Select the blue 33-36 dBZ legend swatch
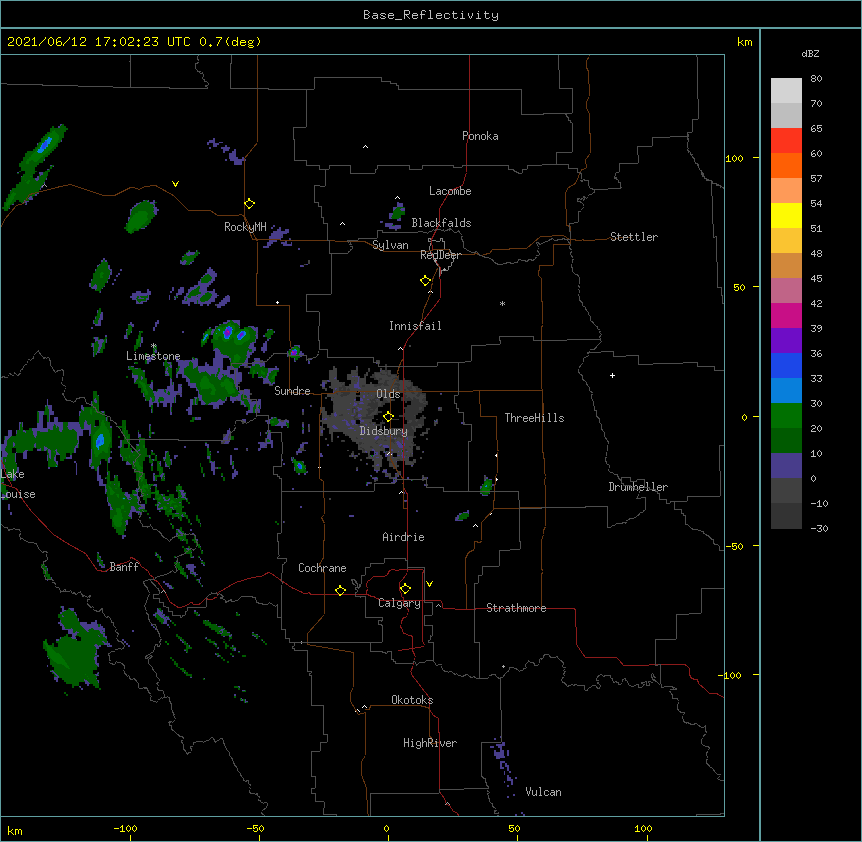 coord(786,365)
